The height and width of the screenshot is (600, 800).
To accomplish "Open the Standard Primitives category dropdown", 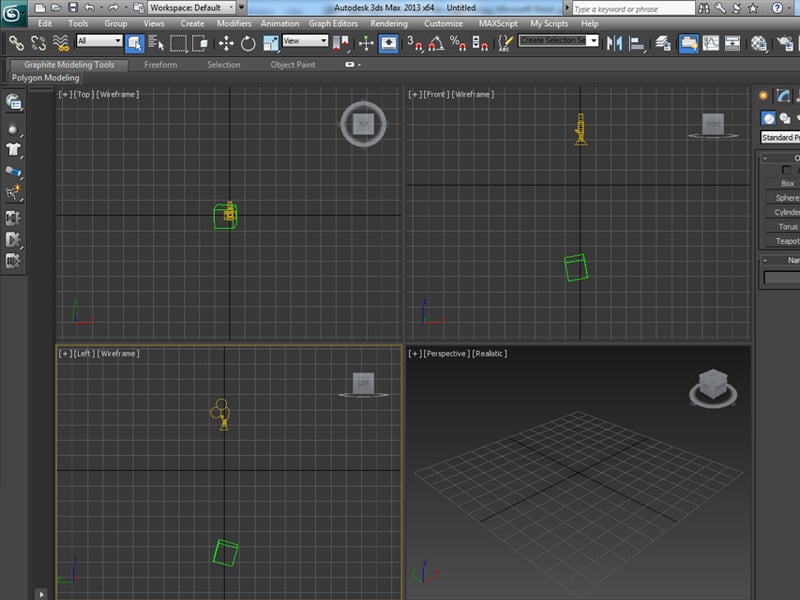I will point(780,137).
